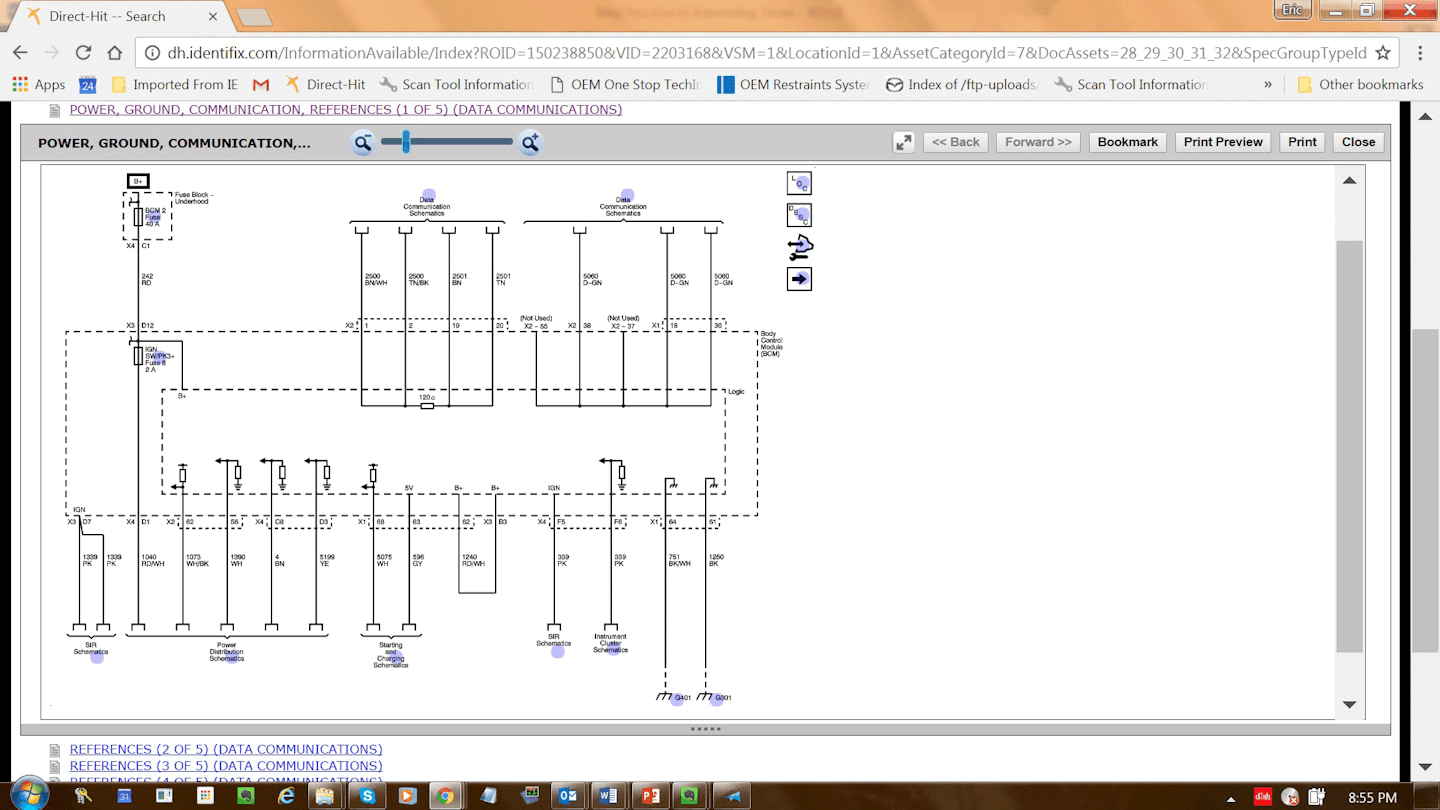Screen dimensions: 1440x810
Task: Click the LOC location legend icon
Action: (x=799, y=183)
